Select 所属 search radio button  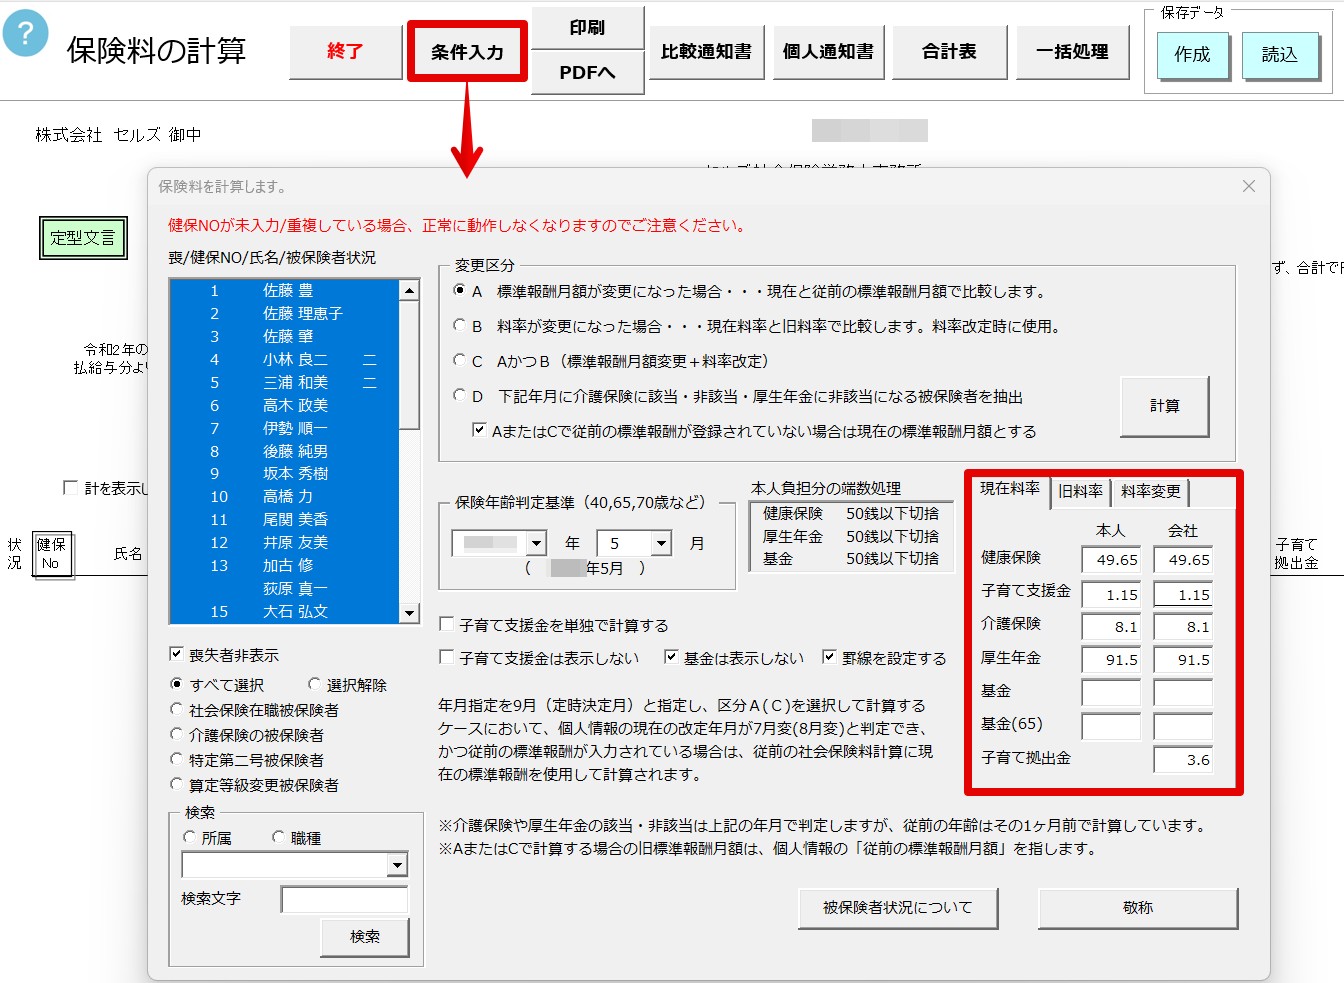pos(189,837)
